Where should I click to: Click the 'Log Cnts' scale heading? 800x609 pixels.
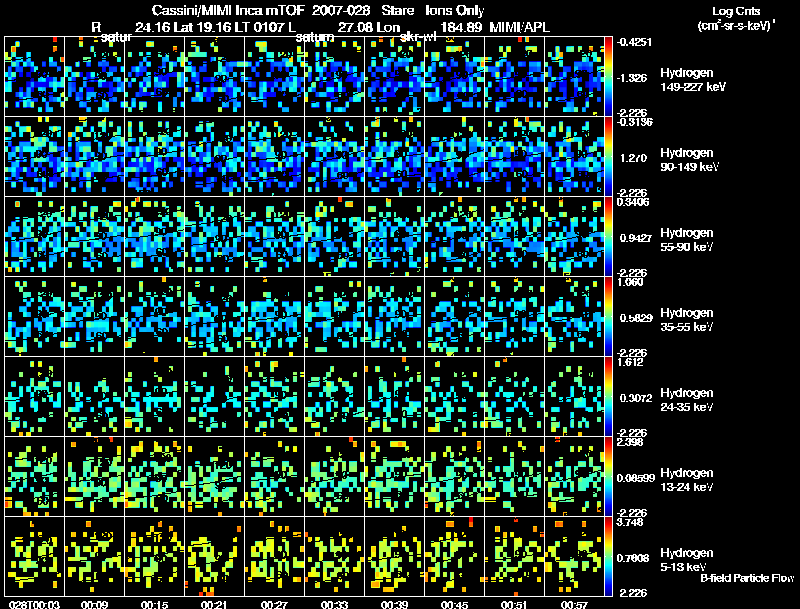736,11
